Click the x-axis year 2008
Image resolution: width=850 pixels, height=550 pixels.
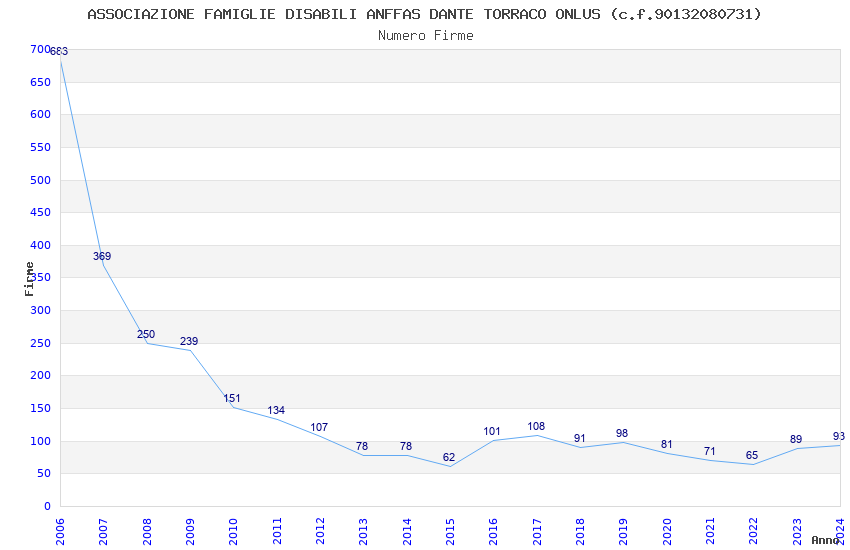point(147,532)
